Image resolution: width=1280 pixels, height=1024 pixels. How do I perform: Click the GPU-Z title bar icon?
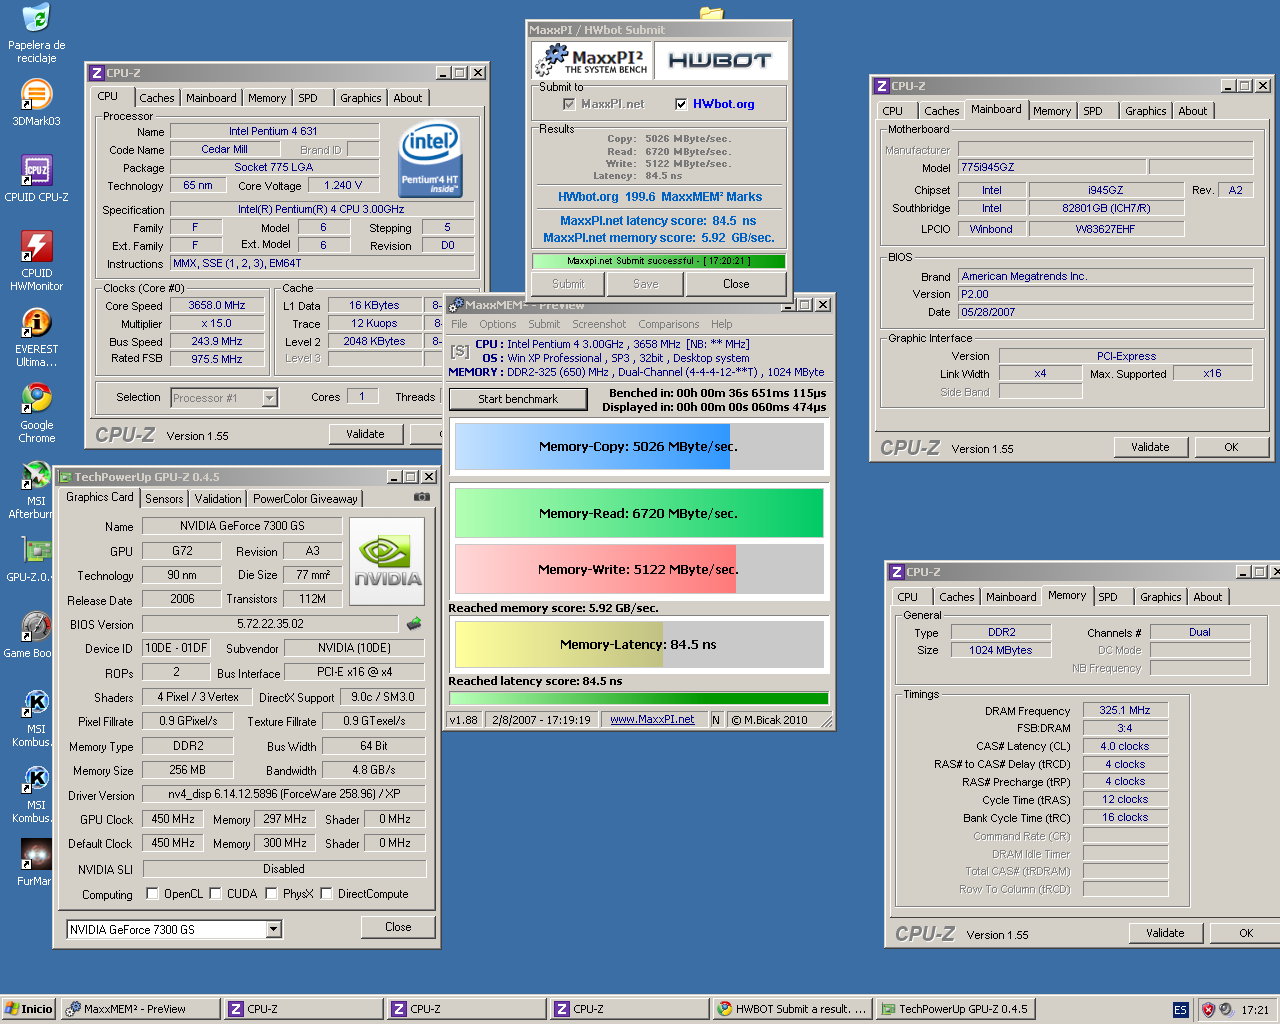pyautogui.click(x=64, y=477)
